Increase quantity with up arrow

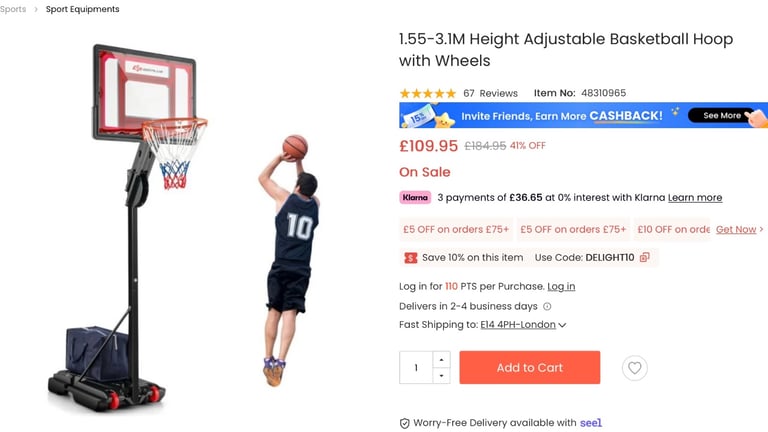pos(441,360)
